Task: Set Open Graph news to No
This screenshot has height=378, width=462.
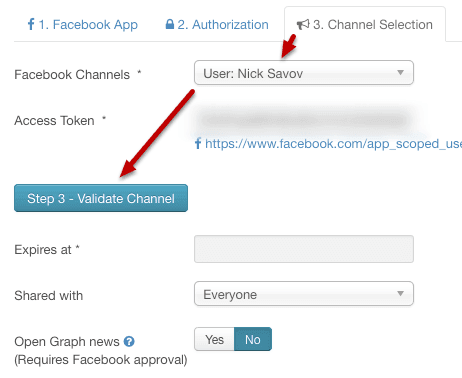Action: (253, 339)
